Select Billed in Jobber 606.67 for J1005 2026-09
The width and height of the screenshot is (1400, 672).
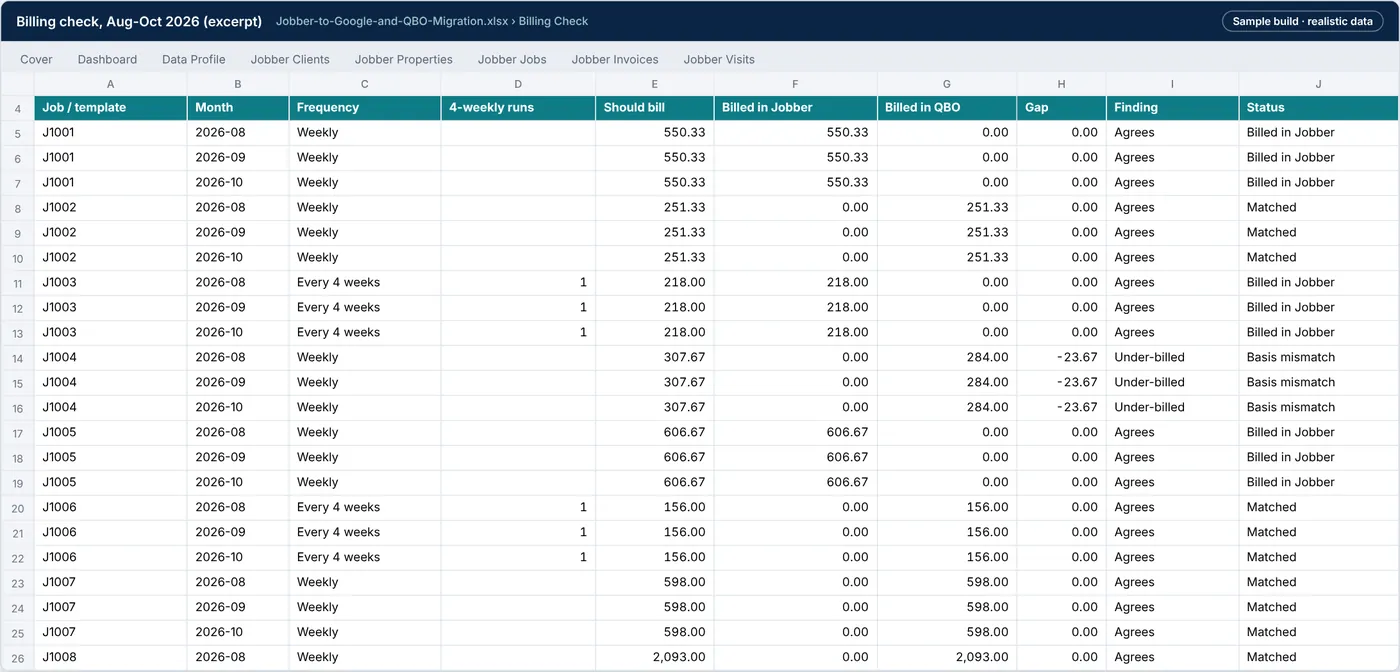pyautogui.click(x=795, y=457)
